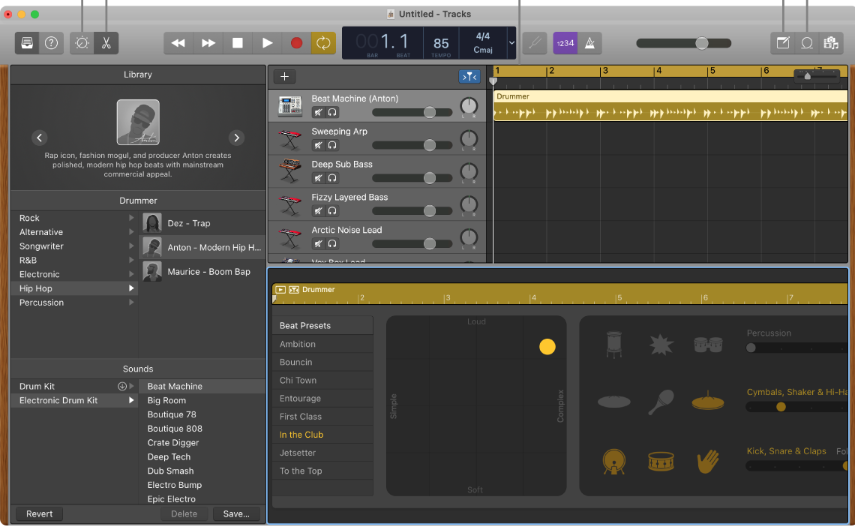Open the Media Browser button
855x526 pixels.
coord(831,43)
